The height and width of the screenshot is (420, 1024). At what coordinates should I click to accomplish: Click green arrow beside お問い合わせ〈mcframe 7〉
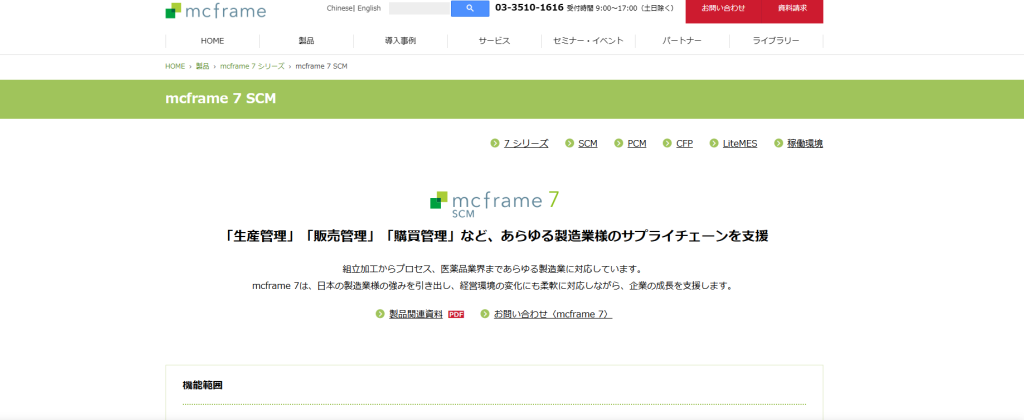tap(485, 314)
